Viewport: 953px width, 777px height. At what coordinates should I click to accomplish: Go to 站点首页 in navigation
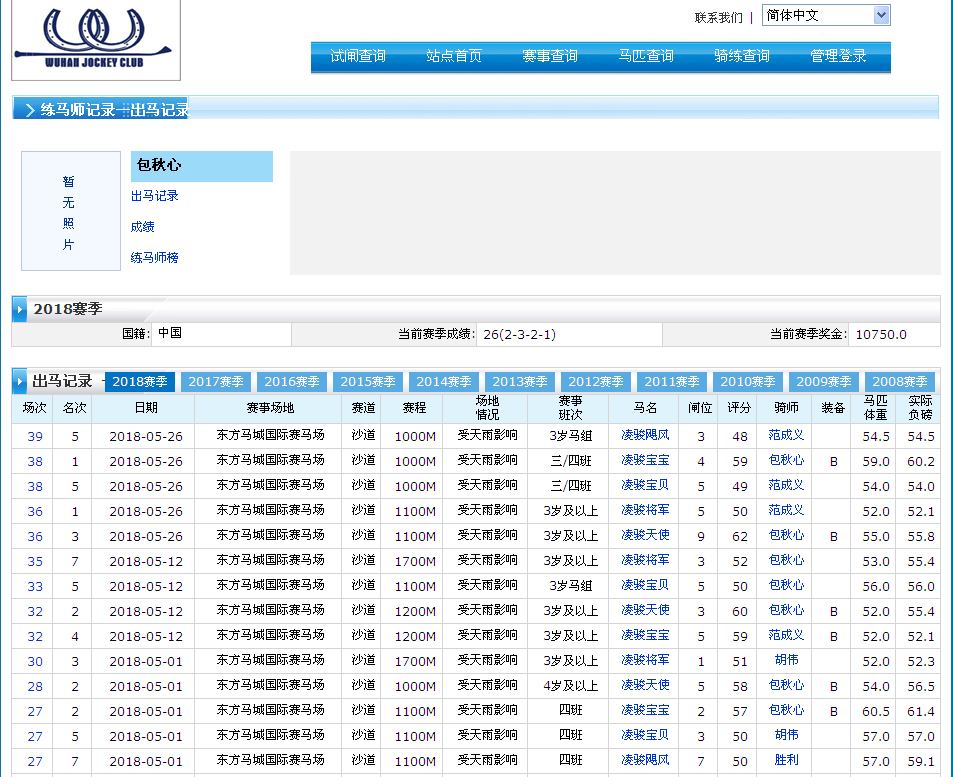coord(454,56)
